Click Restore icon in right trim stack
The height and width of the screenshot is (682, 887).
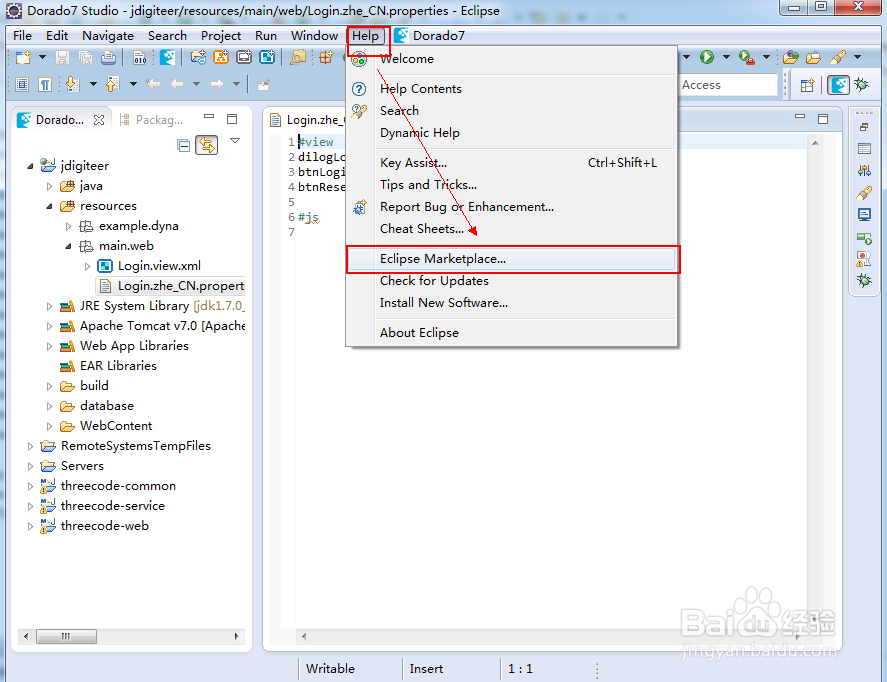tap(864, 127)
